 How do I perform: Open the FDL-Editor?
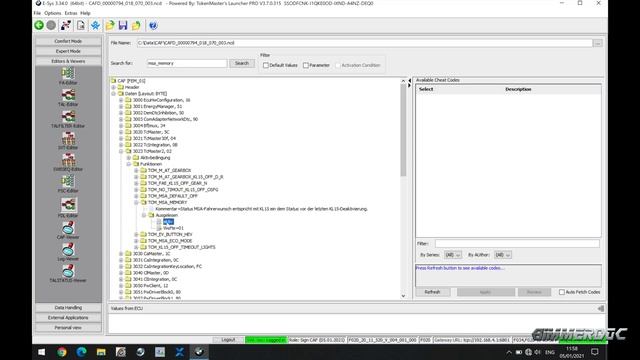coord(68,207)
